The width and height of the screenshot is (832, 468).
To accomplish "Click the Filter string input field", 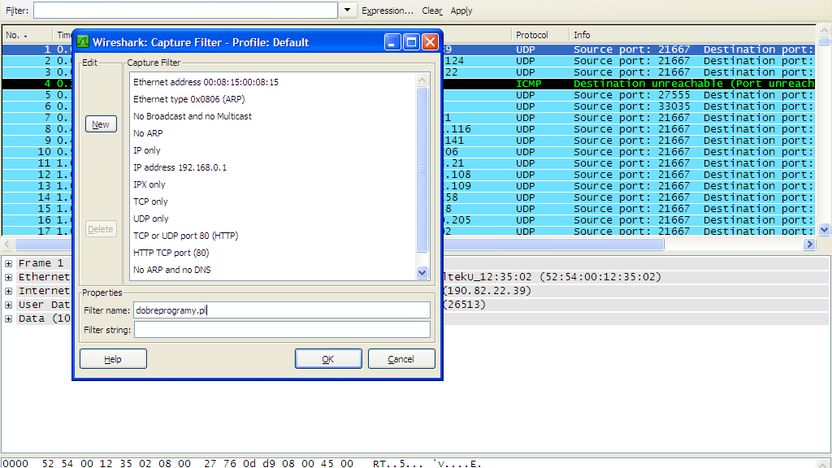I will tap(282, 330).
